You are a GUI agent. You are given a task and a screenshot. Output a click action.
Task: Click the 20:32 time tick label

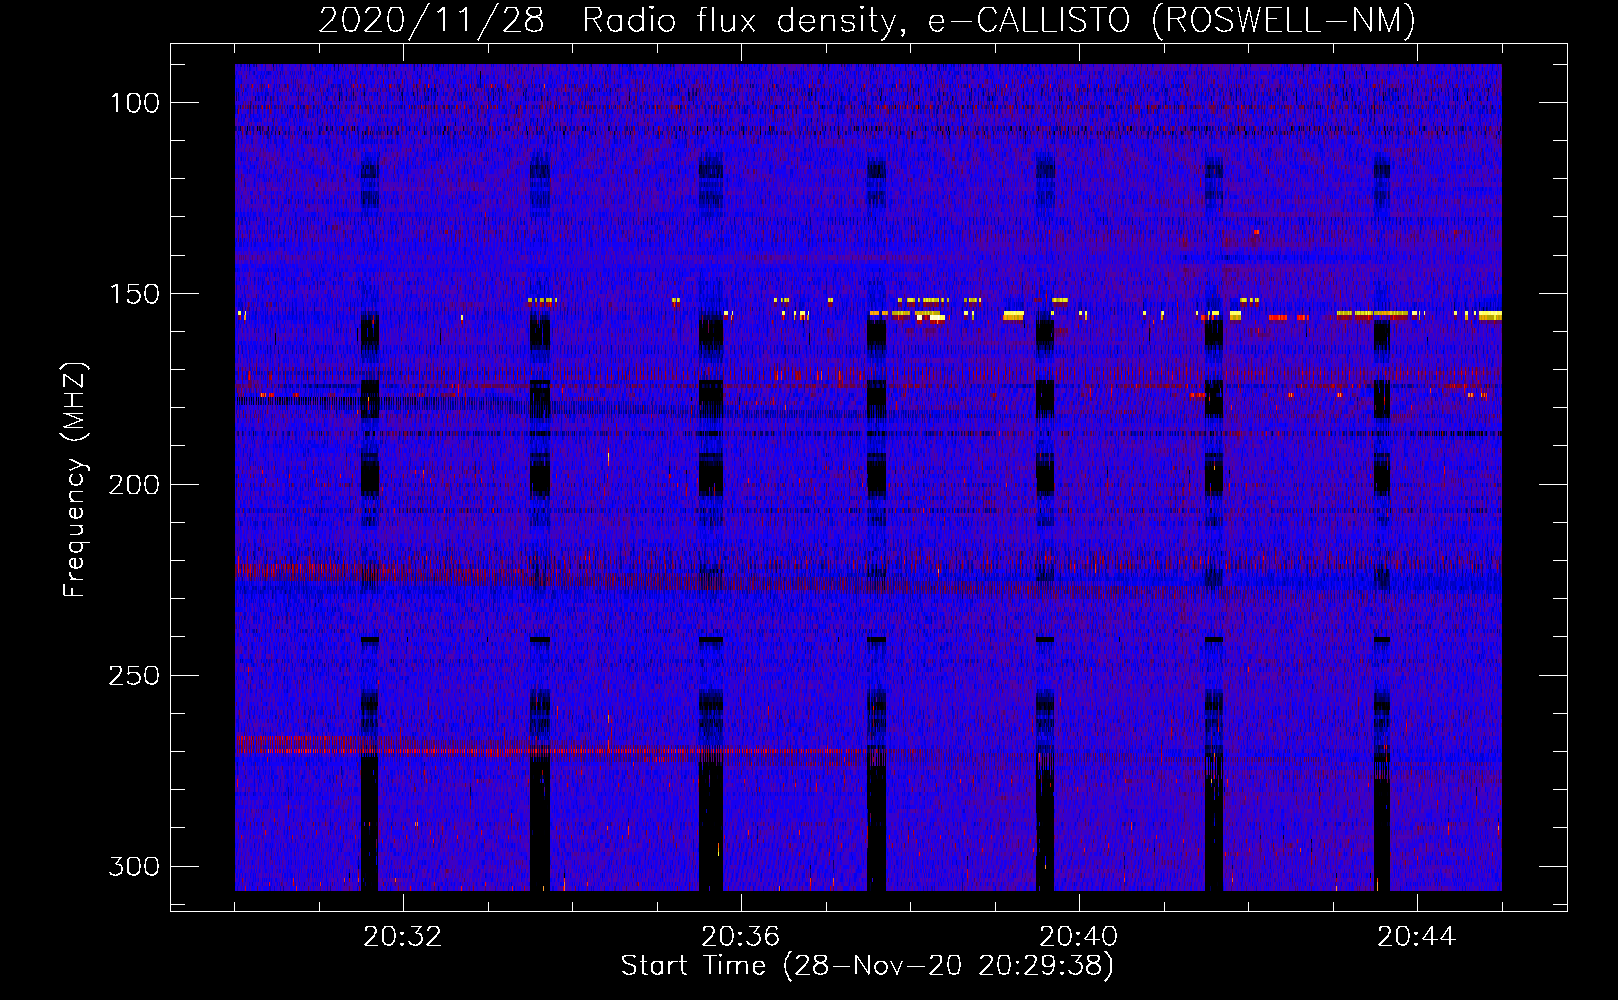pos(402,937)
